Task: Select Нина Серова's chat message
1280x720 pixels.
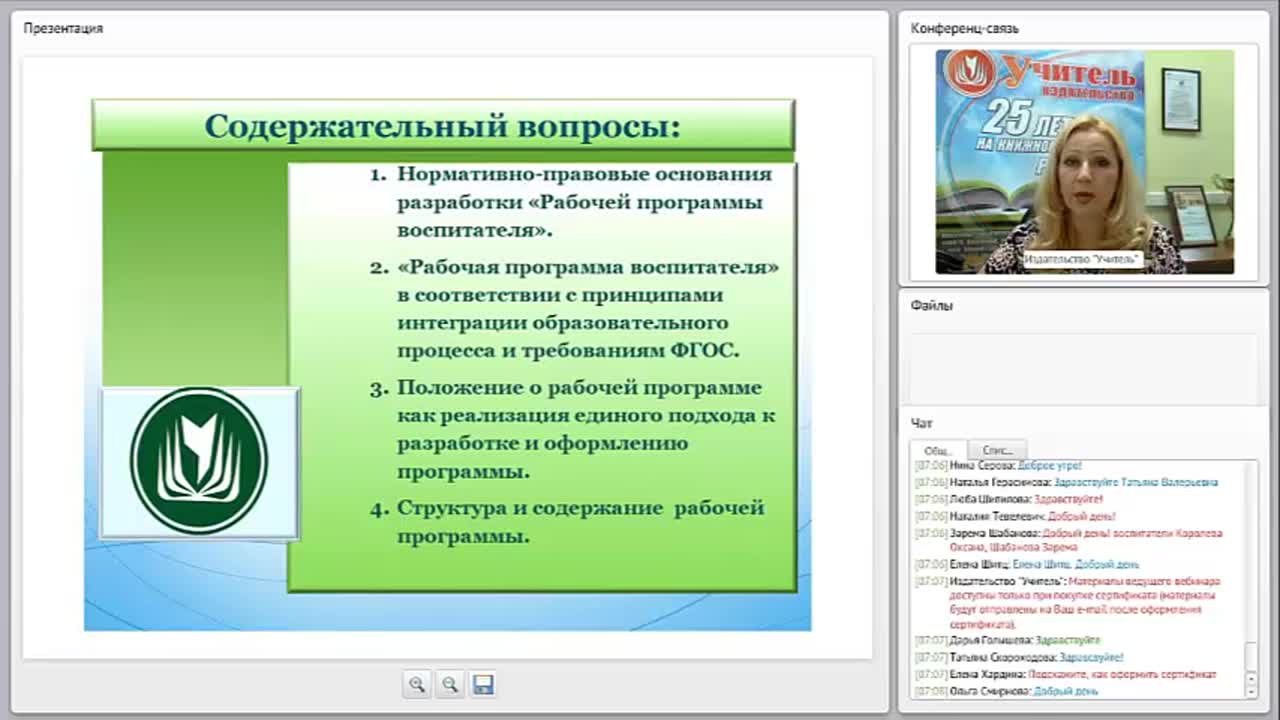Action: [x=999, y=466]
